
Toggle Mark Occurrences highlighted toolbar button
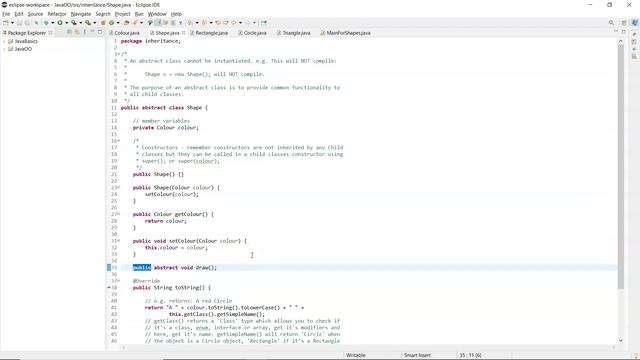[158, 23]
